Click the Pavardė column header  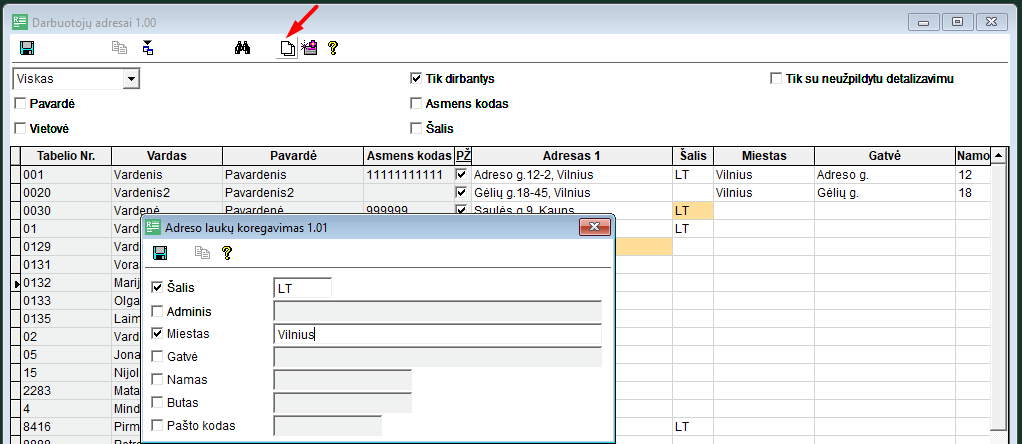click(293, 156)
